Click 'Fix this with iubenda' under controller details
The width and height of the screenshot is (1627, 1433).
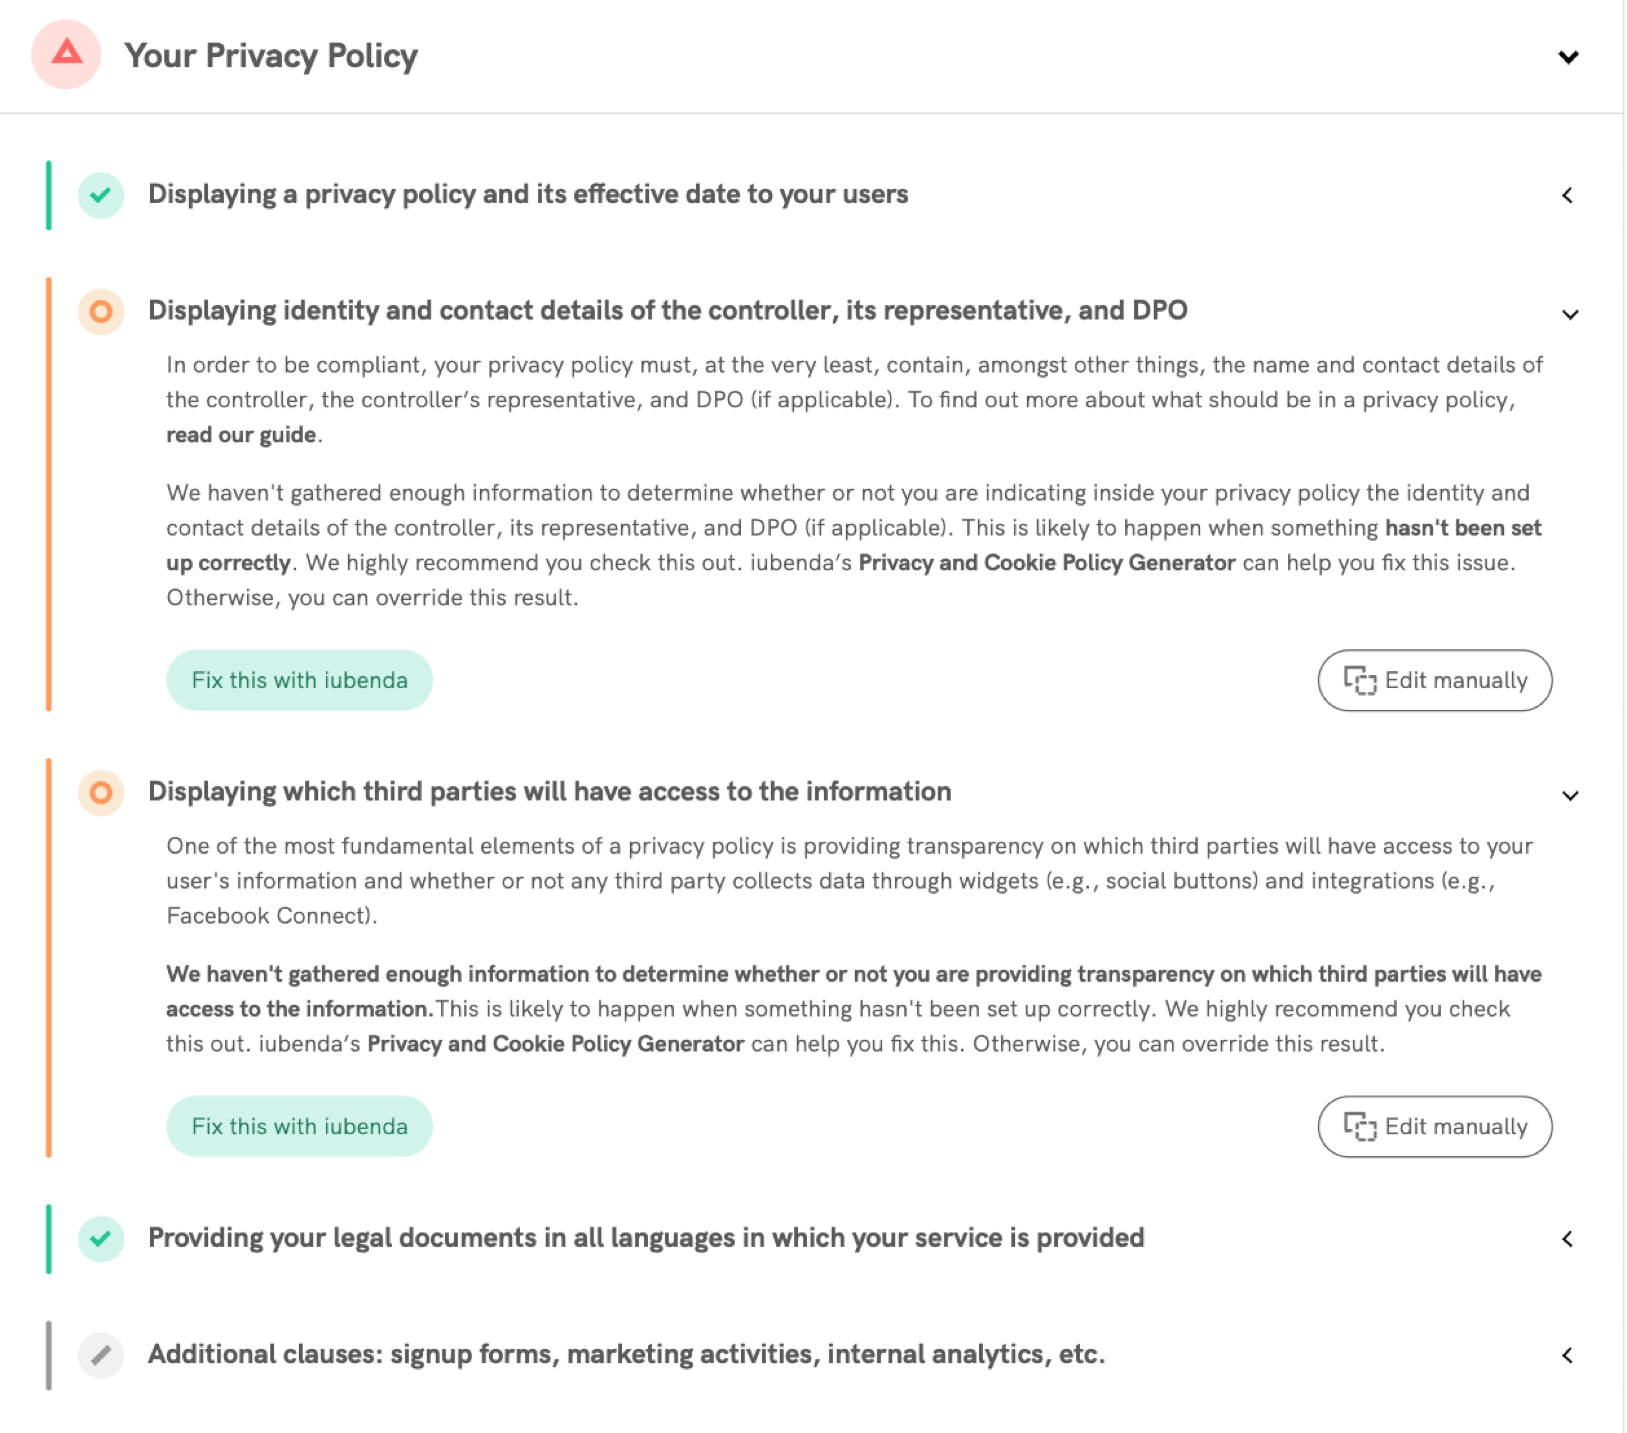(299, 680)
